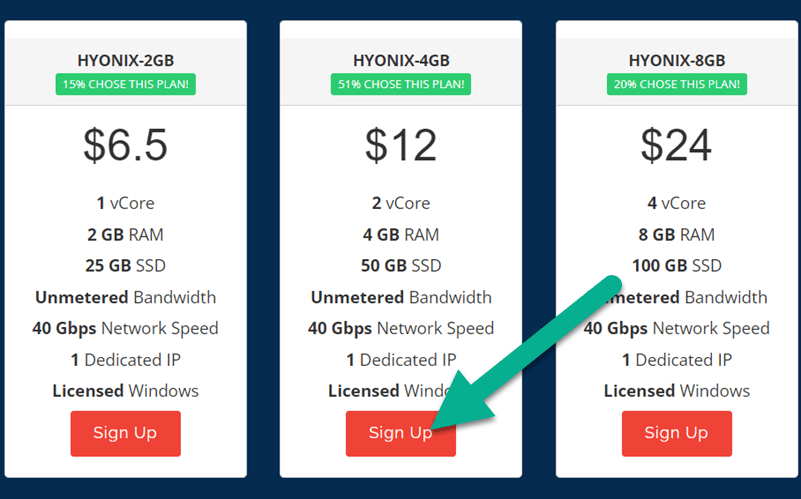801x499 pixels.
Task: Click the '20% CHOSE THIS PLAN!' badge
Action: (x=677, y=84)
